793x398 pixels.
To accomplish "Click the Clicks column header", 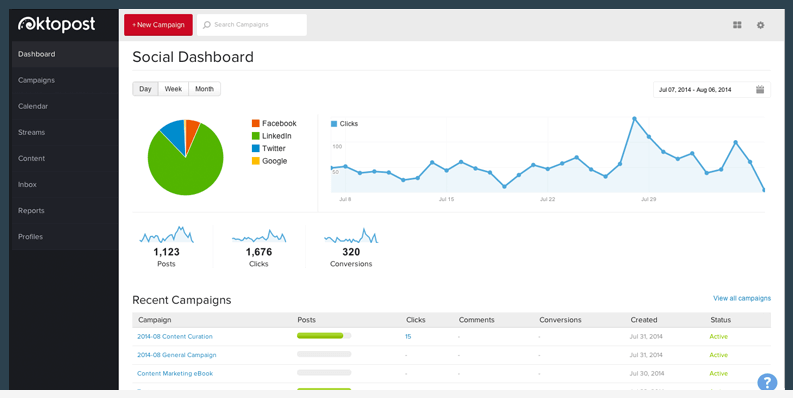I will [x=416, y=320].
